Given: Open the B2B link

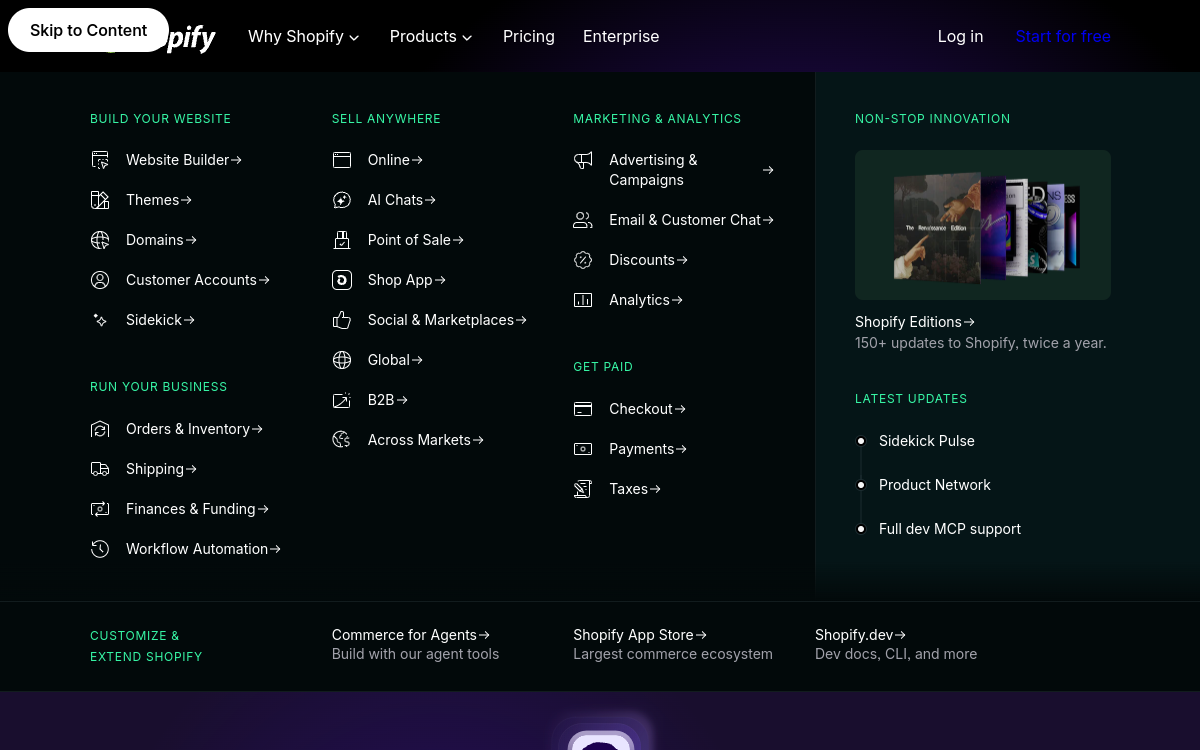Looking at the screenshot, I should tap(388, 400).
